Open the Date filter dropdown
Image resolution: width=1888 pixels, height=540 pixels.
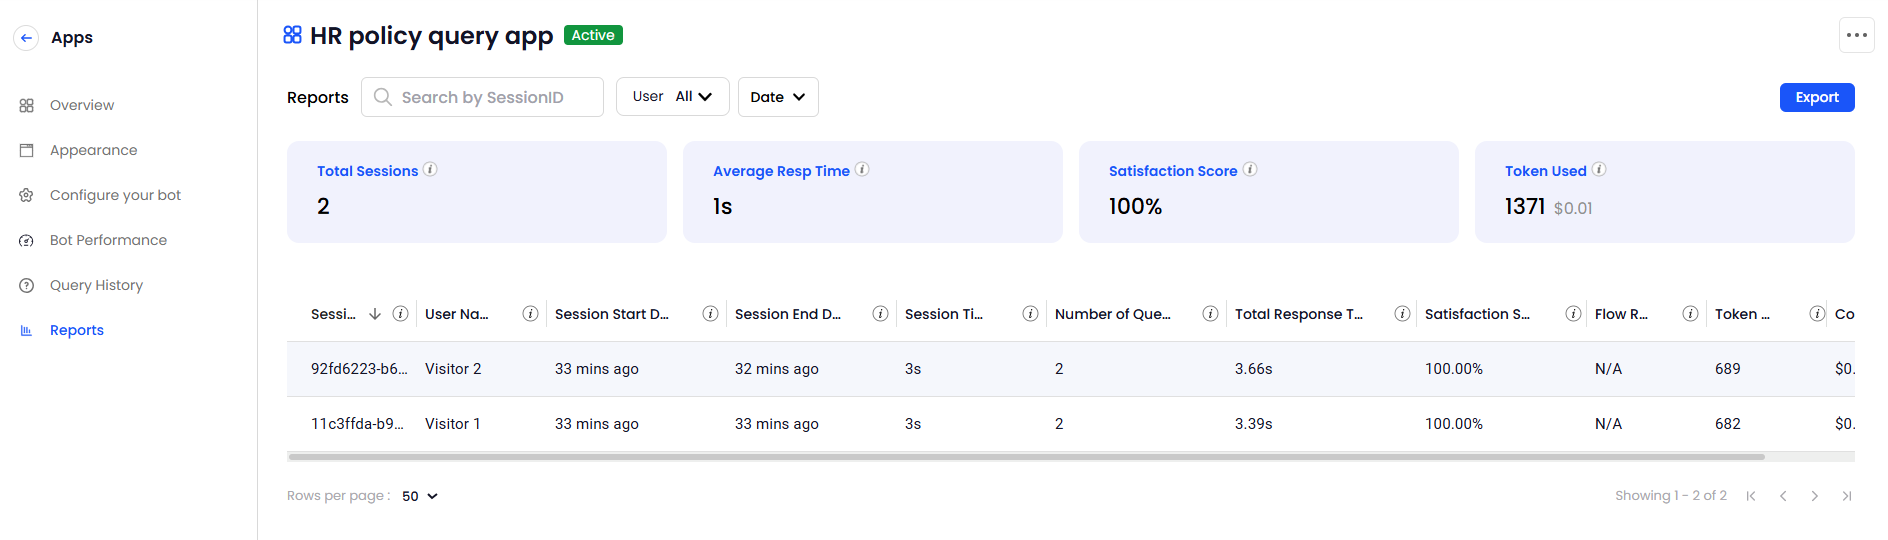778,97
